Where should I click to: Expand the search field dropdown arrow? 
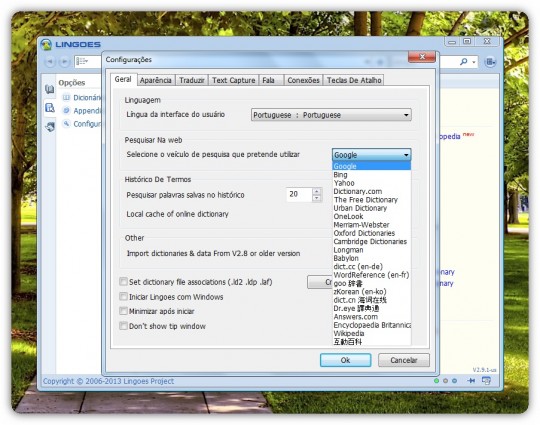click(x=474, y=62)
